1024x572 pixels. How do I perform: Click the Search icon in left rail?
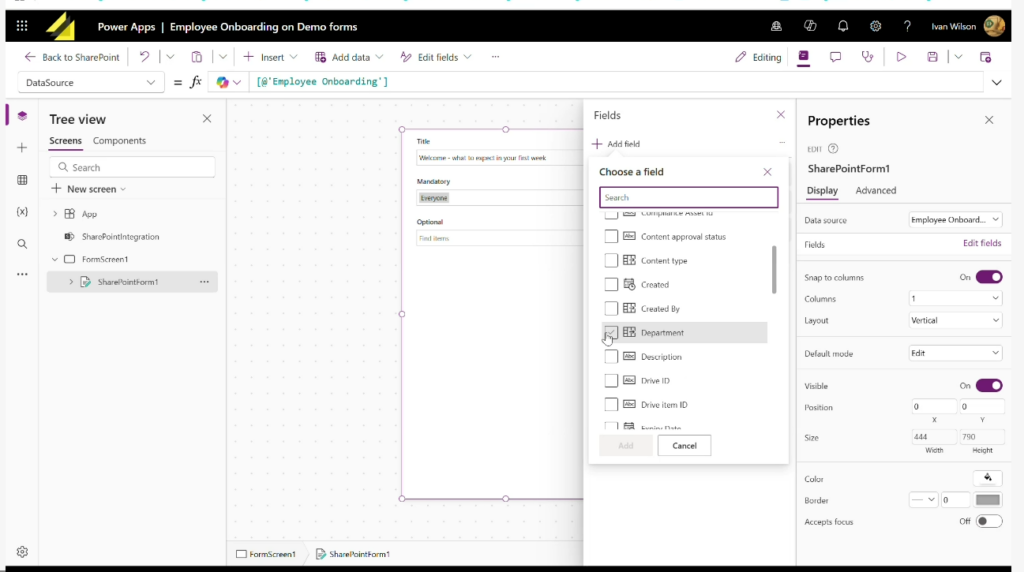coord(22,244)
